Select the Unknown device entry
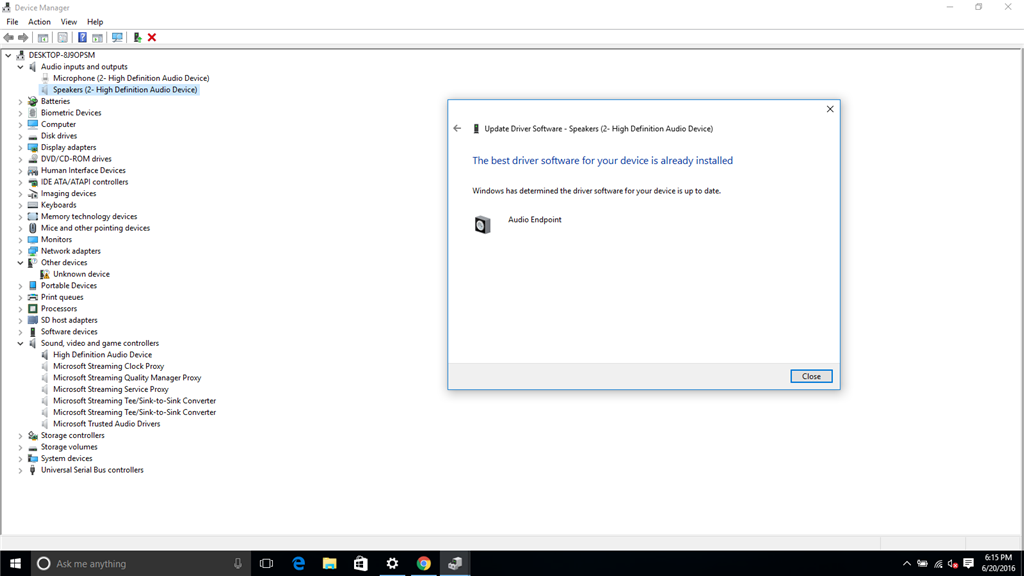The width and height of the screenshot is (1024, 576). point(81,274)
